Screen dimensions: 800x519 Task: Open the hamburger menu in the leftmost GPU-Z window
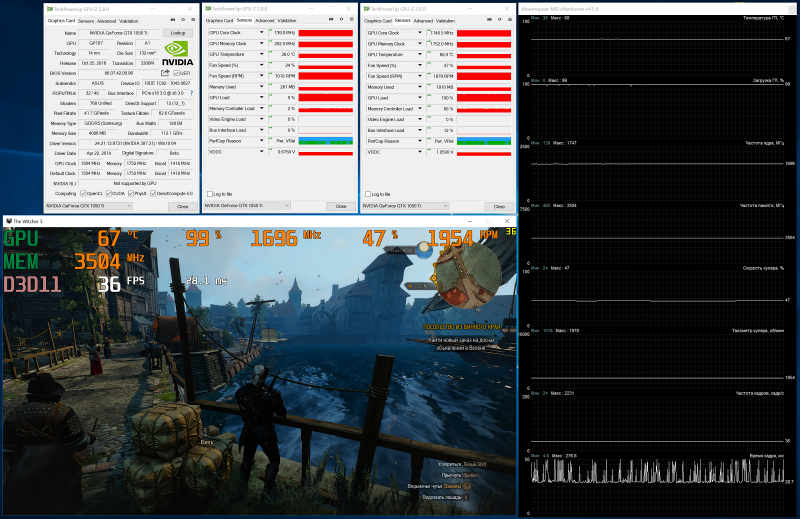click(191, 20)
